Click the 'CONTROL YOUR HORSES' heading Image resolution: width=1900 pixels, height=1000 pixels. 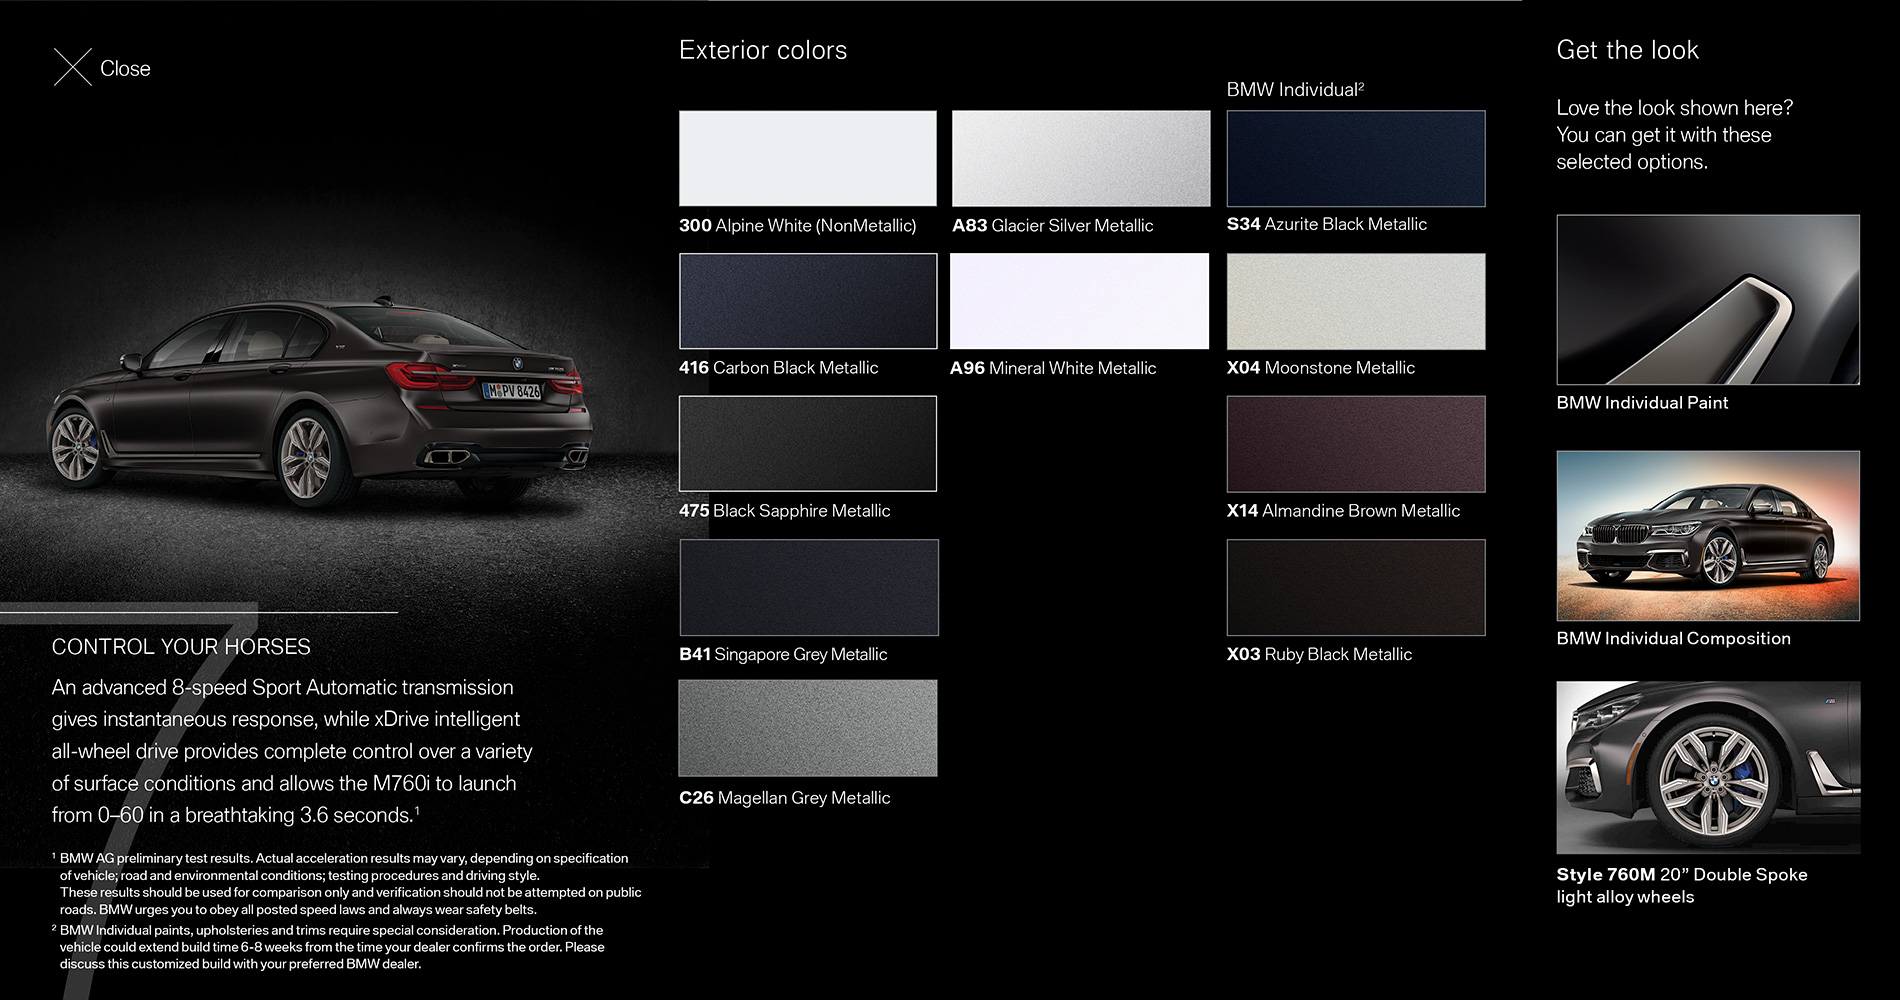point(181,647)
